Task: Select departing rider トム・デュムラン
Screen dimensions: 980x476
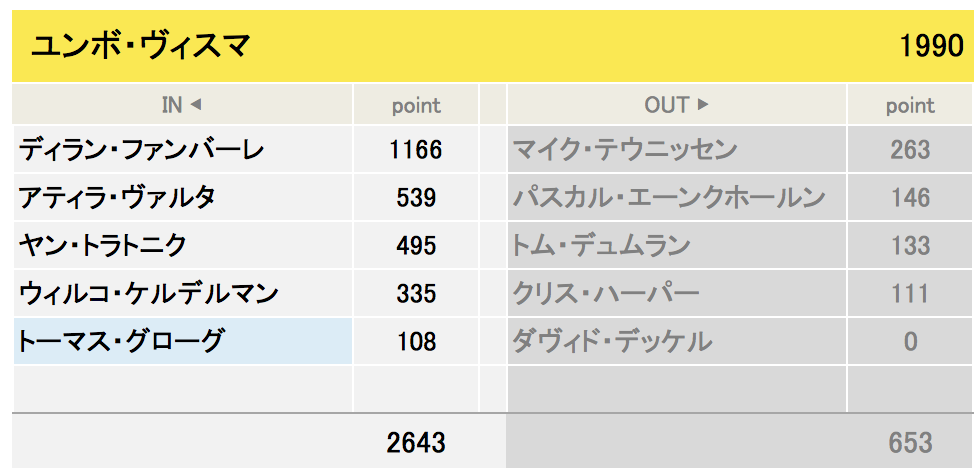Action: point(601,245)
